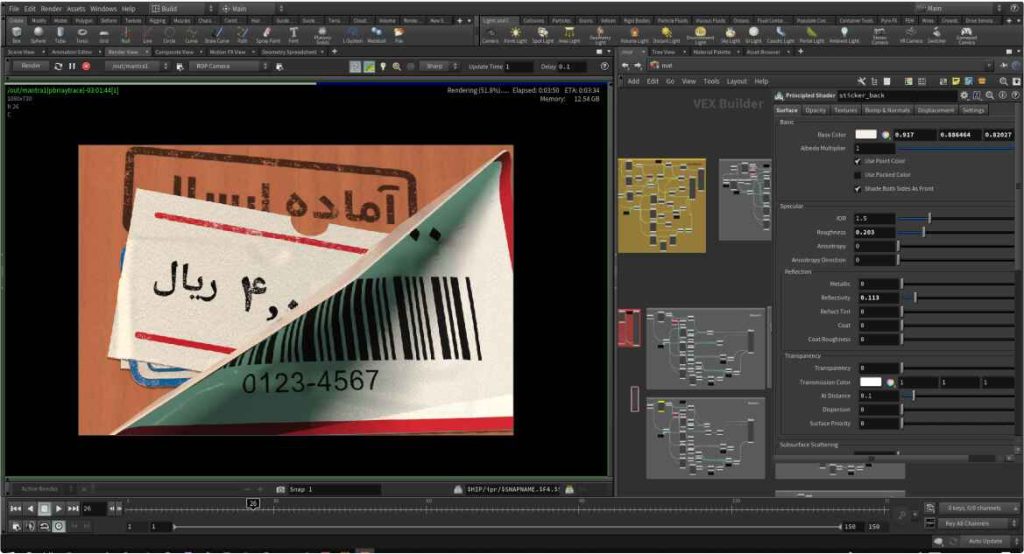Add a Spot Light from shelf
This screenshot has width=1024, height=554.
point(542,35)
